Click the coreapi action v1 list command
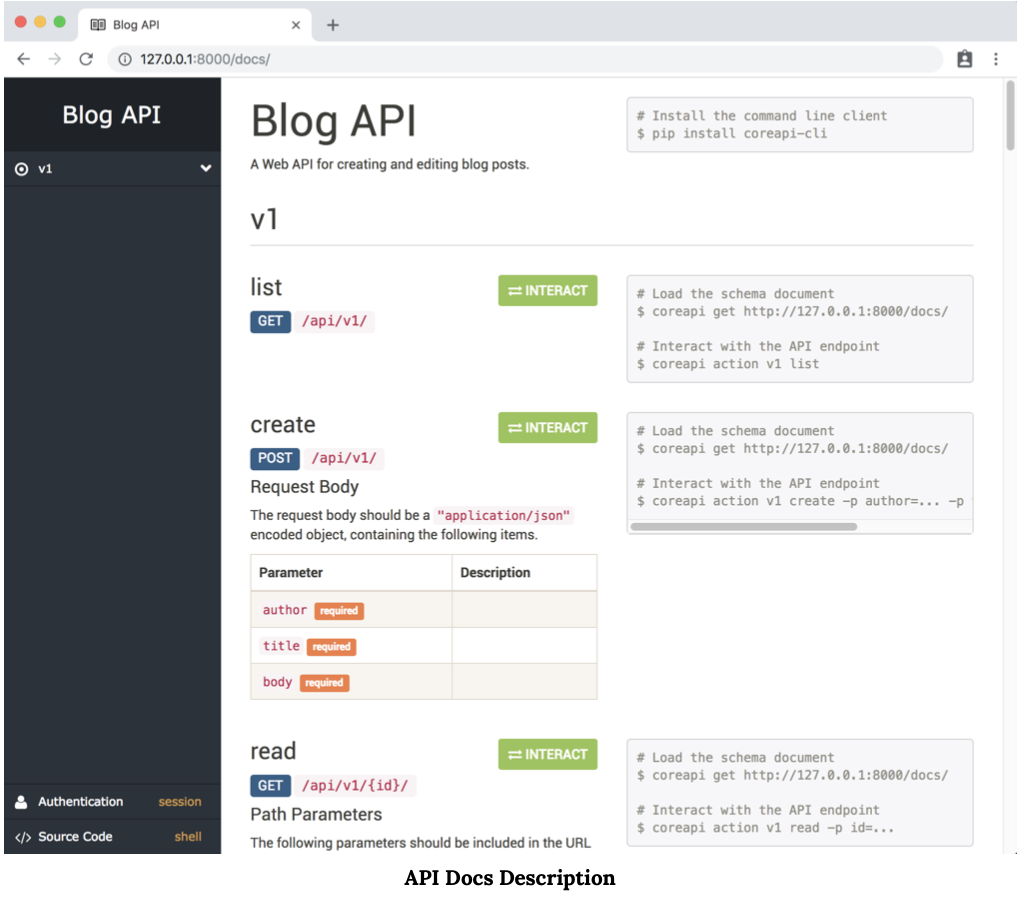The image size is (1018, 906). click(728, 364)
